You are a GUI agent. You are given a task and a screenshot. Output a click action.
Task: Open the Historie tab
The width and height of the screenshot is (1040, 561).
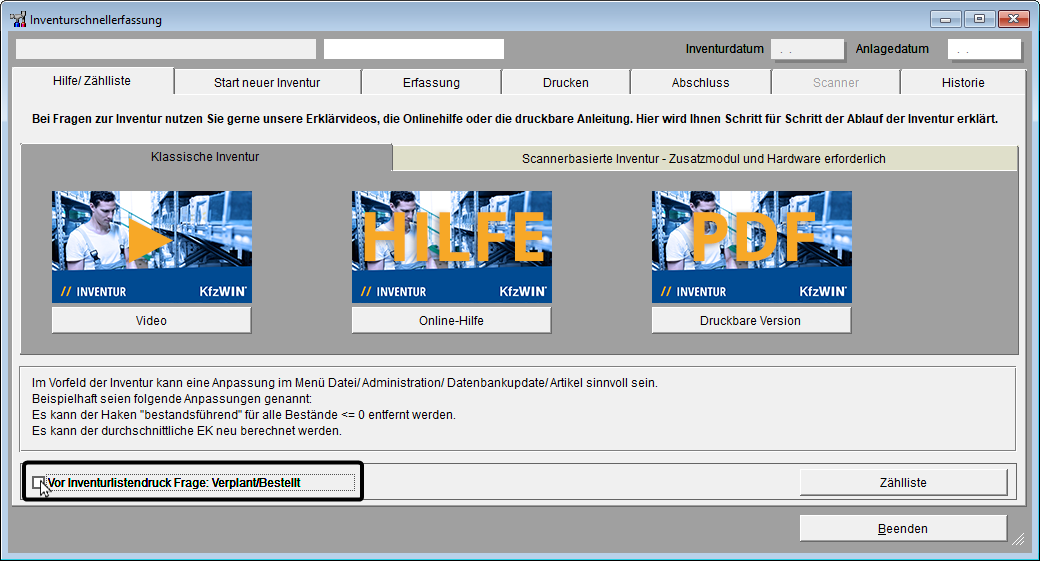[963, 83]
